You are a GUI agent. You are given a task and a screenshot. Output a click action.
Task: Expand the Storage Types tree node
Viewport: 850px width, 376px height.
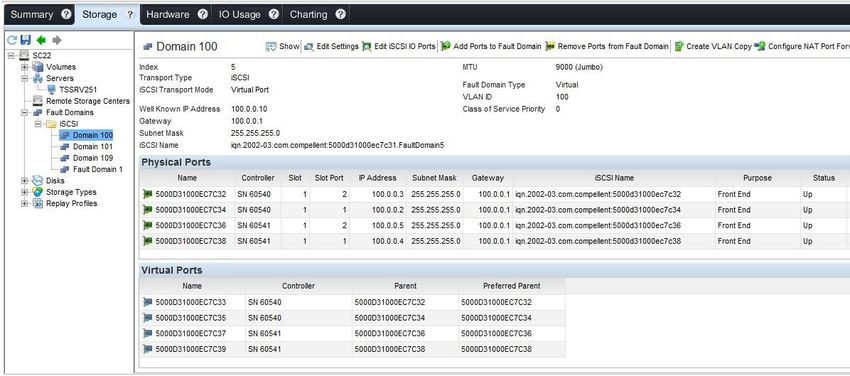(x=24, y=192)
